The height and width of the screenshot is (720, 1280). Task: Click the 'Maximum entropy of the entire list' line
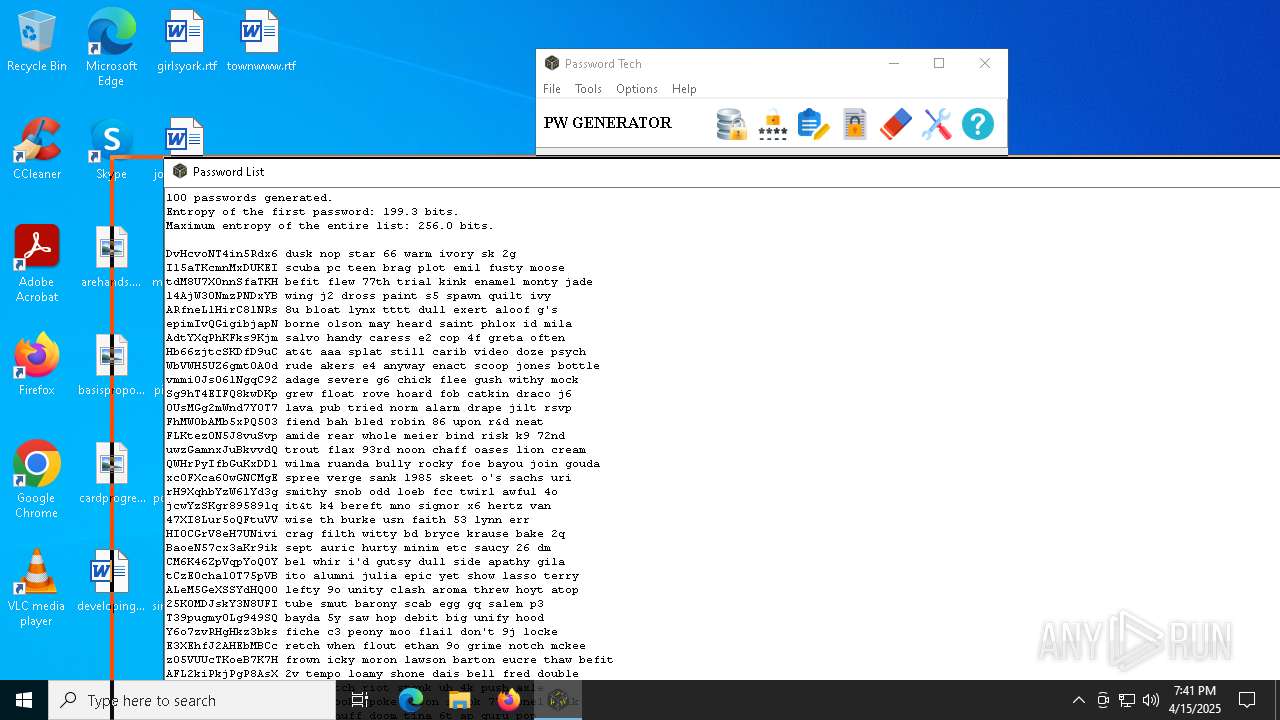pyautogui.click(x=329, y=226)
